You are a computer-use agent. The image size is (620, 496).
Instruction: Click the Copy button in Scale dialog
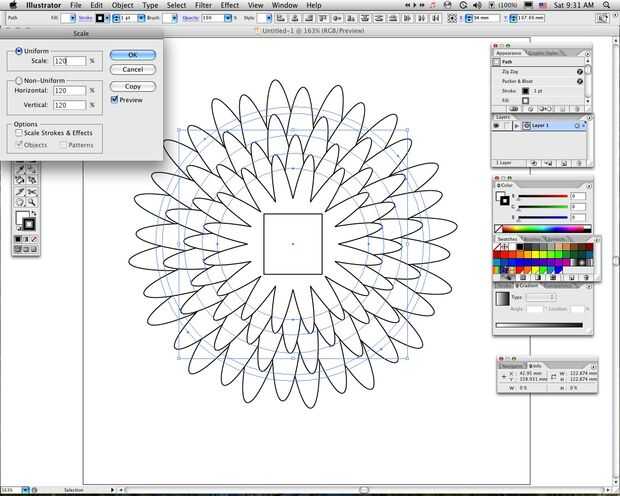coord(132,86)
